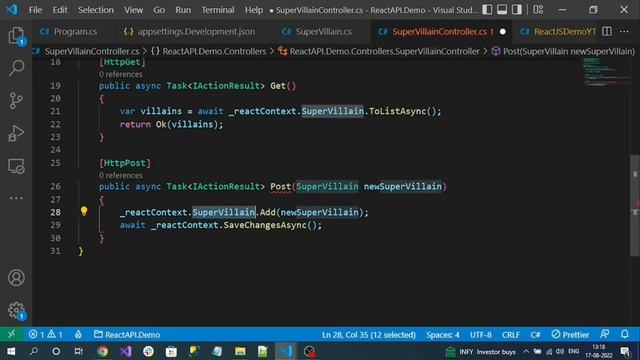The width and height of the screenshot is (640, 360).
Task: Toggle the primary side bar layout icon
Action: point(487,9)
